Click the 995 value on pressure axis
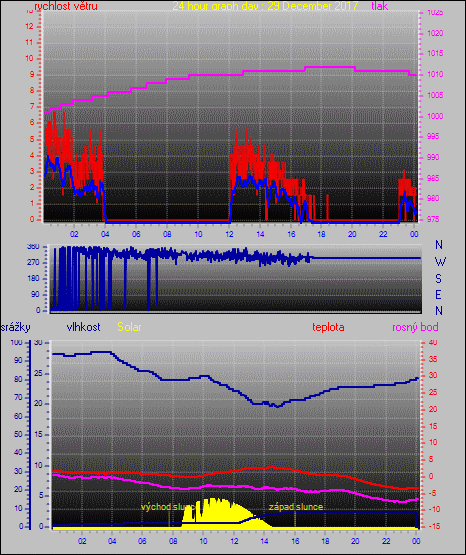This screenshot has width=466, height=555. 433,136
